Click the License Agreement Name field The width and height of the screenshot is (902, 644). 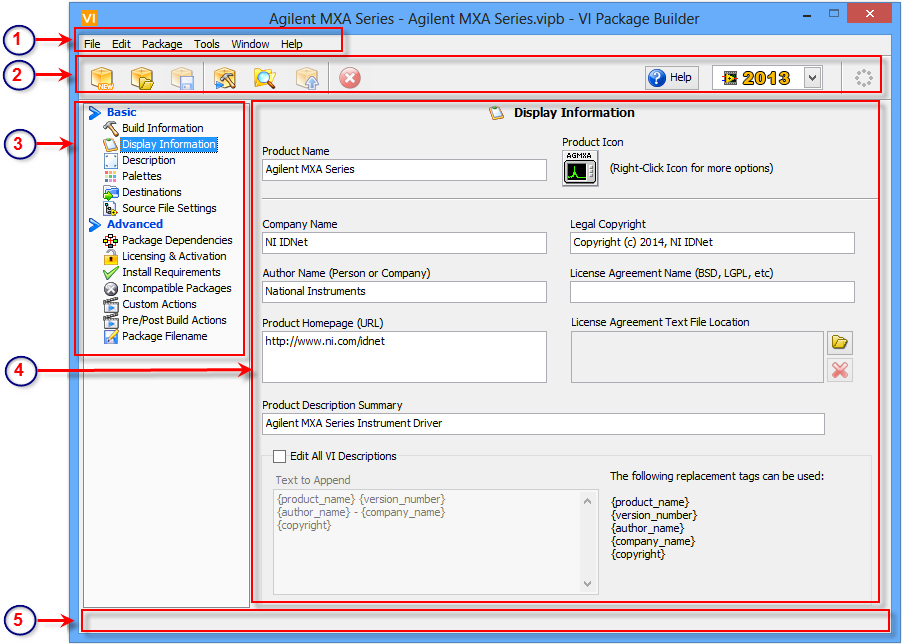[x=712, y=292]
